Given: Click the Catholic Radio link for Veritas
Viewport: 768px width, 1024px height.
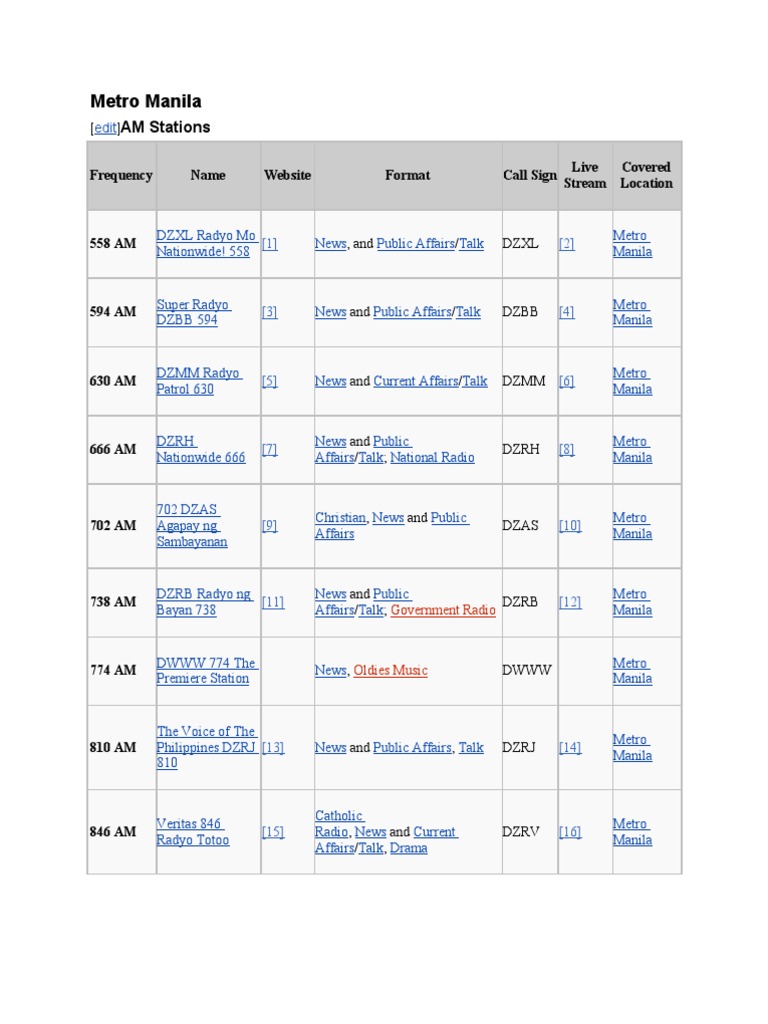Looking at the screenshot, I should [339, 824].
